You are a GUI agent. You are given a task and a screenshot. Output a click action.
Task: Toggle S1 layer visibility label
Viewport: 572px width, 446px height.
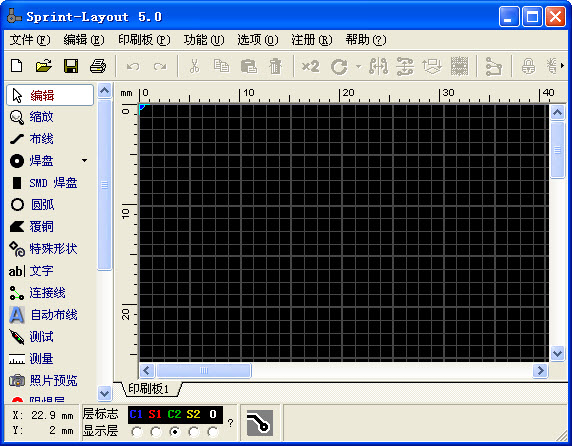click(x=155, y=414)
